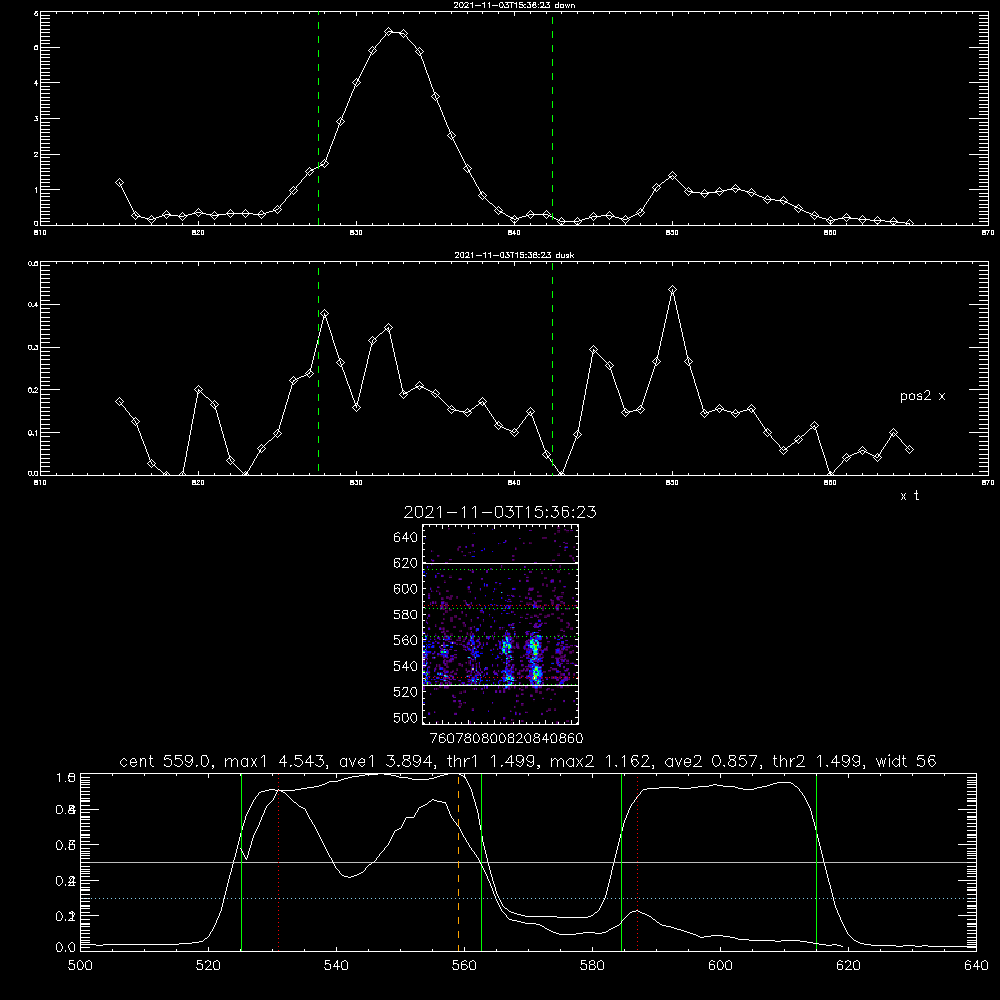Click the green vertical line near 563

[482, 862]
